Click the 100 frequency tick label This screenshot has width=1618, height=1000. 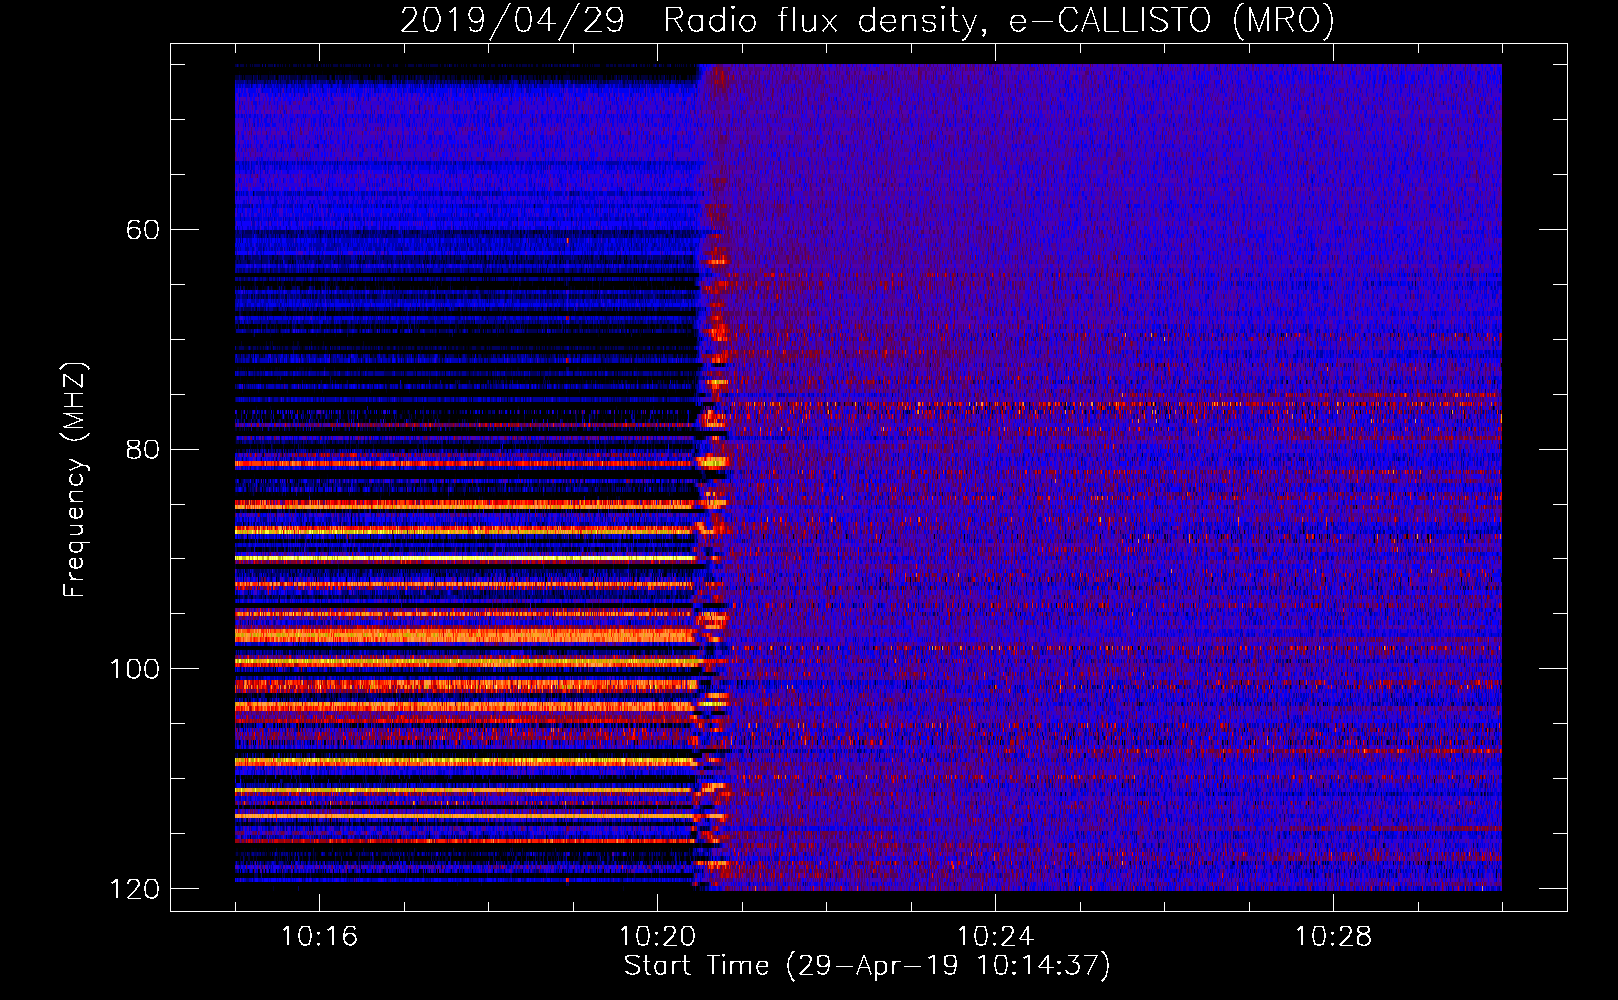[x=135, y=669]
